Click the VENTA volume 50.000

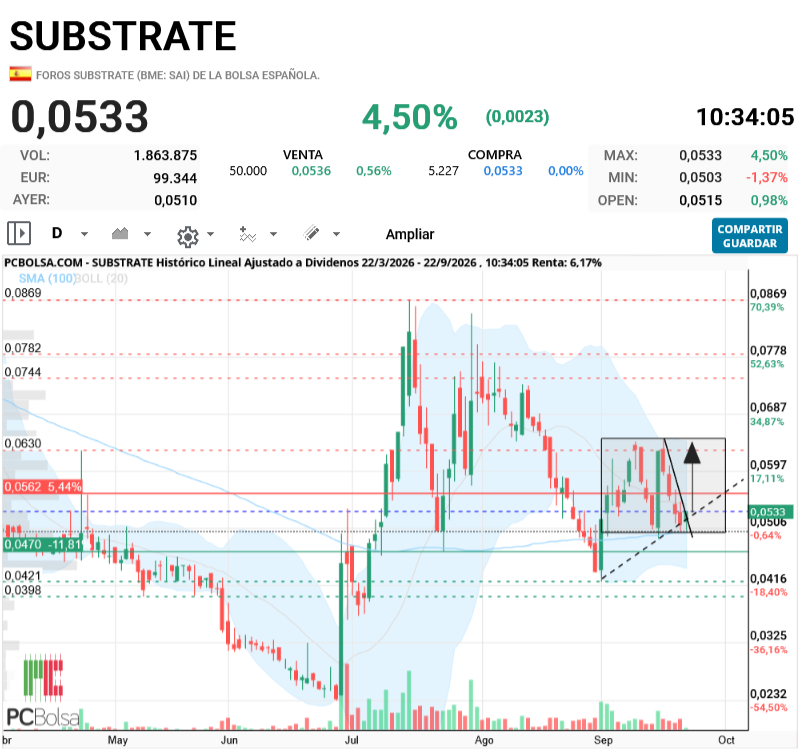click(248, 171)
